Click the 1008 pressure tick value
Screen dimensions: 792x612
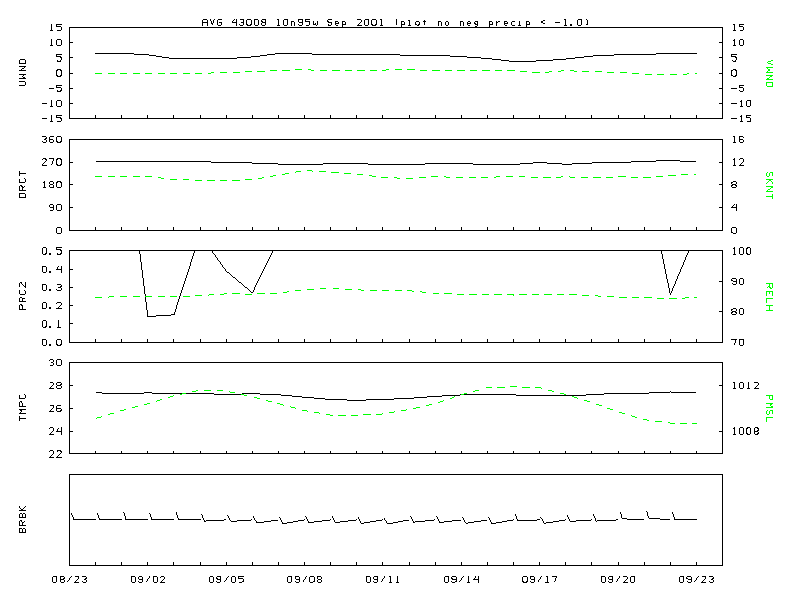point(745,432)
